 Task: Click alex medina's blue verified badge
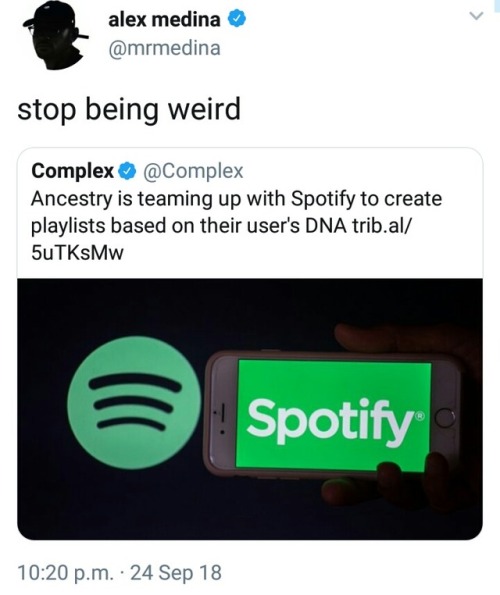[237, 19]
